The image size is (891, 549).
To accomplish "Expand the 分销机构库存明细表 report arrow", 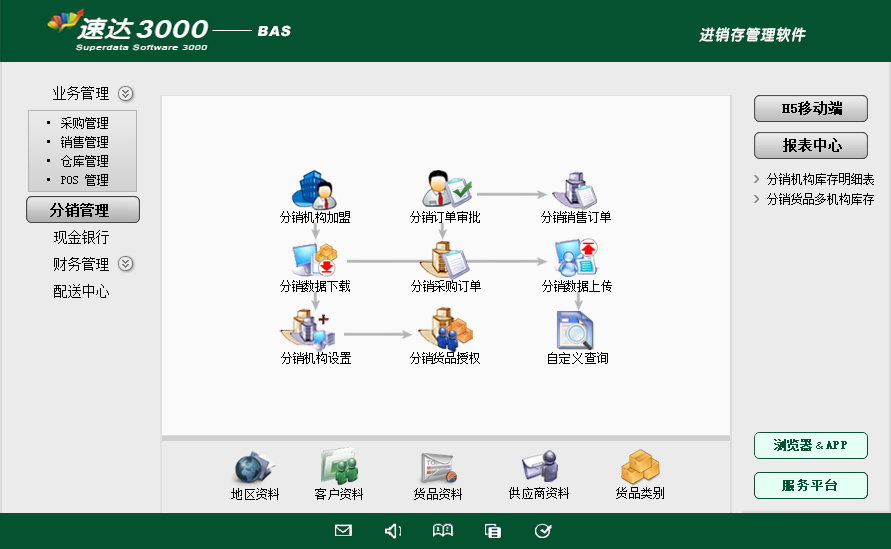I will [757, 180].
